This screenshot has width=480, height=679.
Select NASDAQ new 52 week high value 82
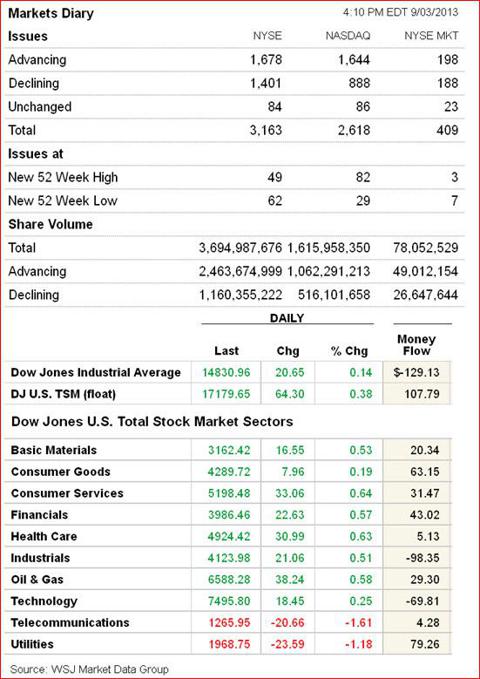[x=363, y=177]
